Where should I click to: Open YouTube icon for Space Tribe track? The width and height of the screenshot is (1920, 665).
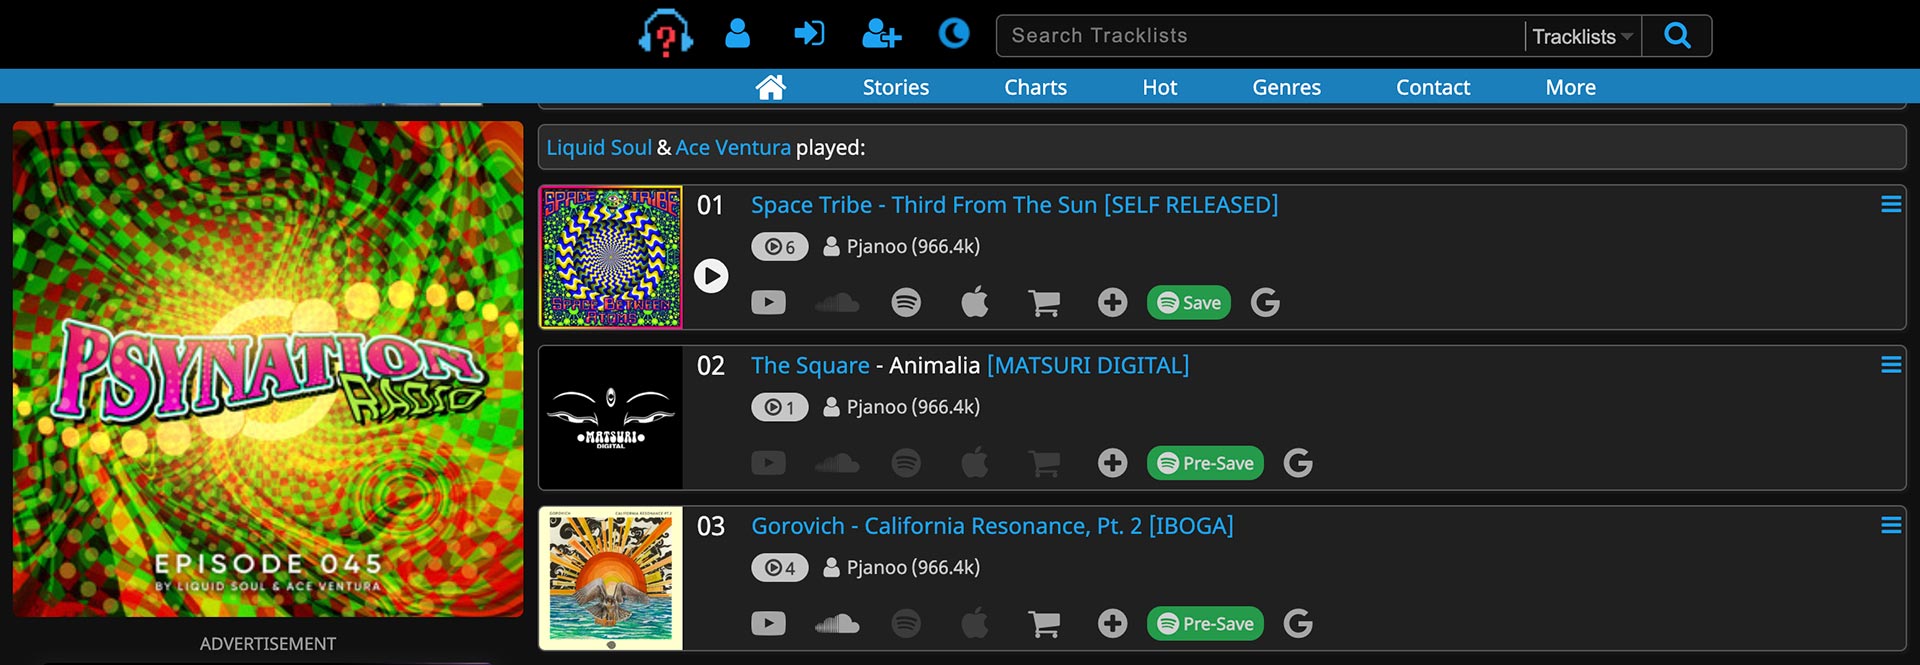[768, 302]
